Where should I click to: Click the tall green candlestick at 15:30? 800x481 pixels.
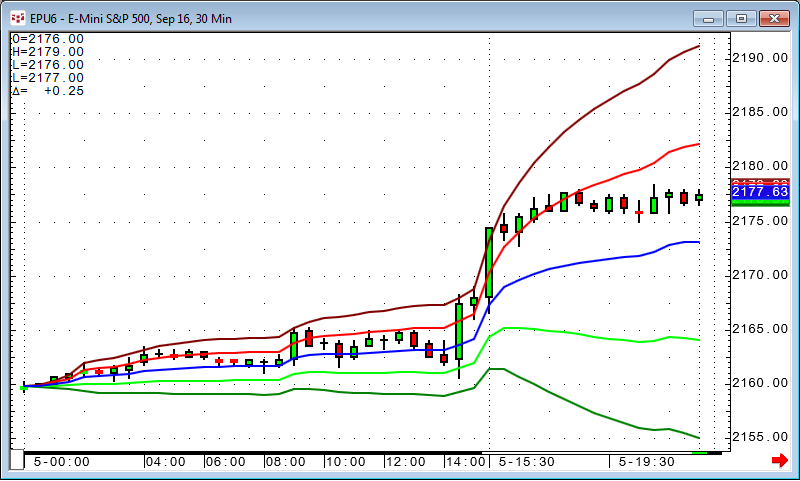[489, 263]
